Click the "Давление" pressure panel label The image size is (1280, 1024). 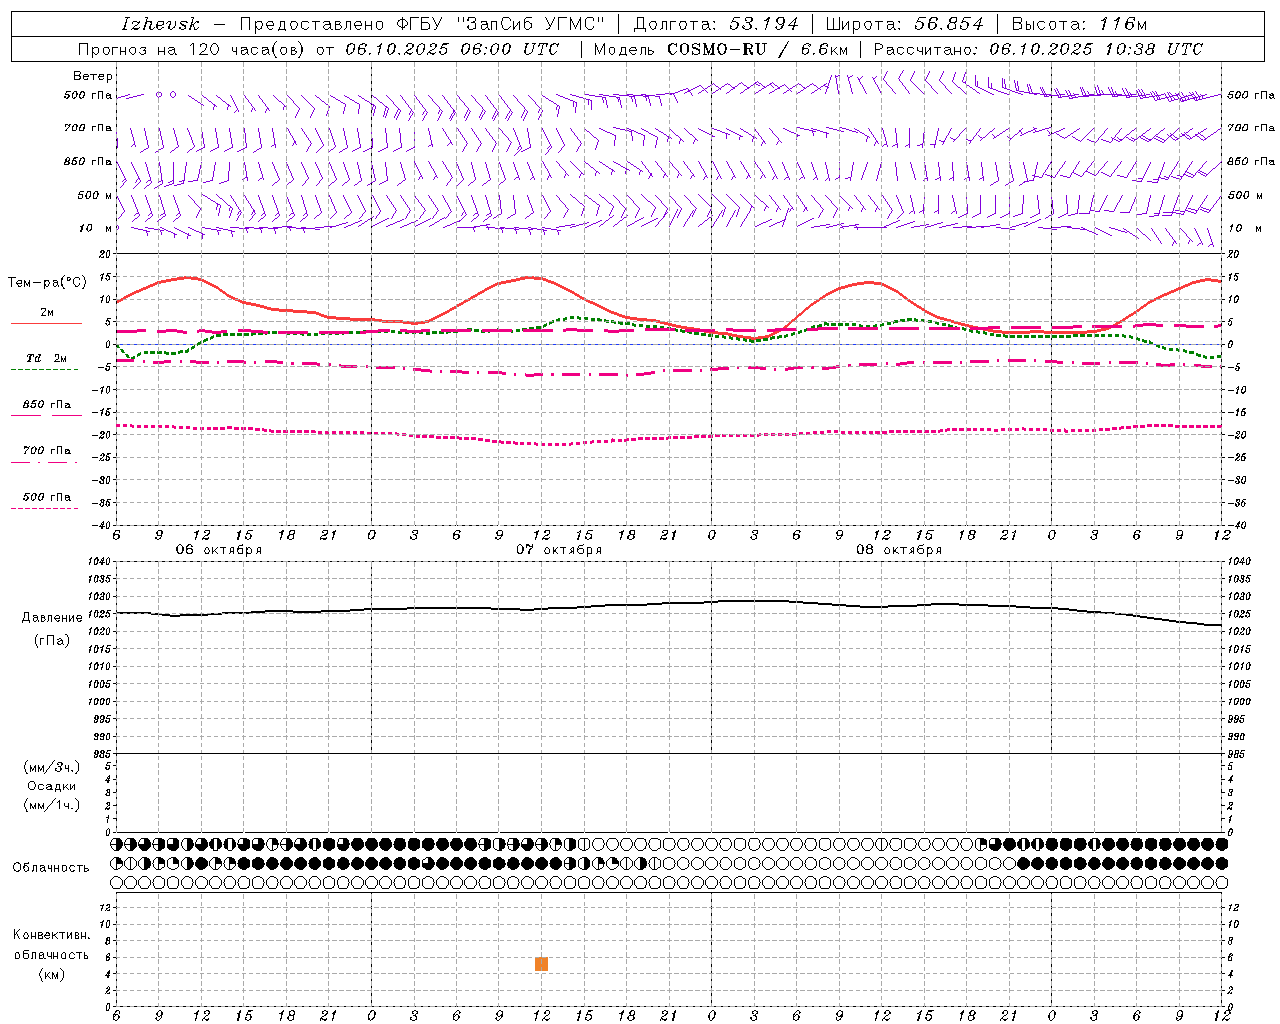pyautogui.click(x=52, y=618)
